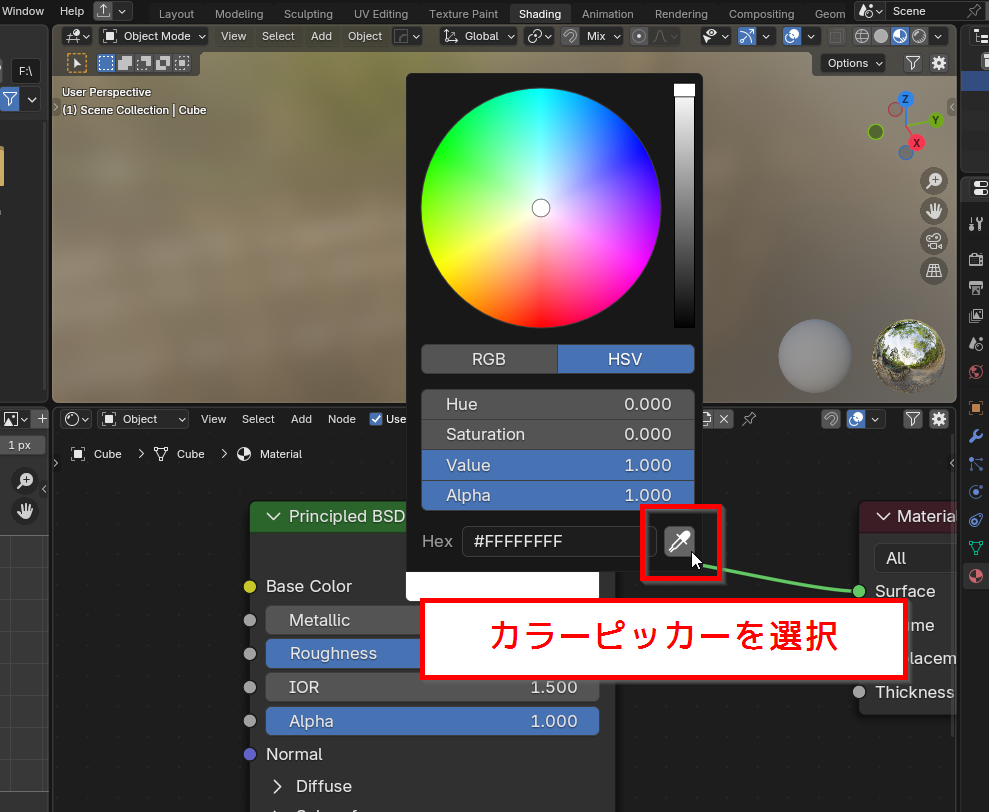Select HSV color mode button
989x812 pixels.
tap(625, 359)
